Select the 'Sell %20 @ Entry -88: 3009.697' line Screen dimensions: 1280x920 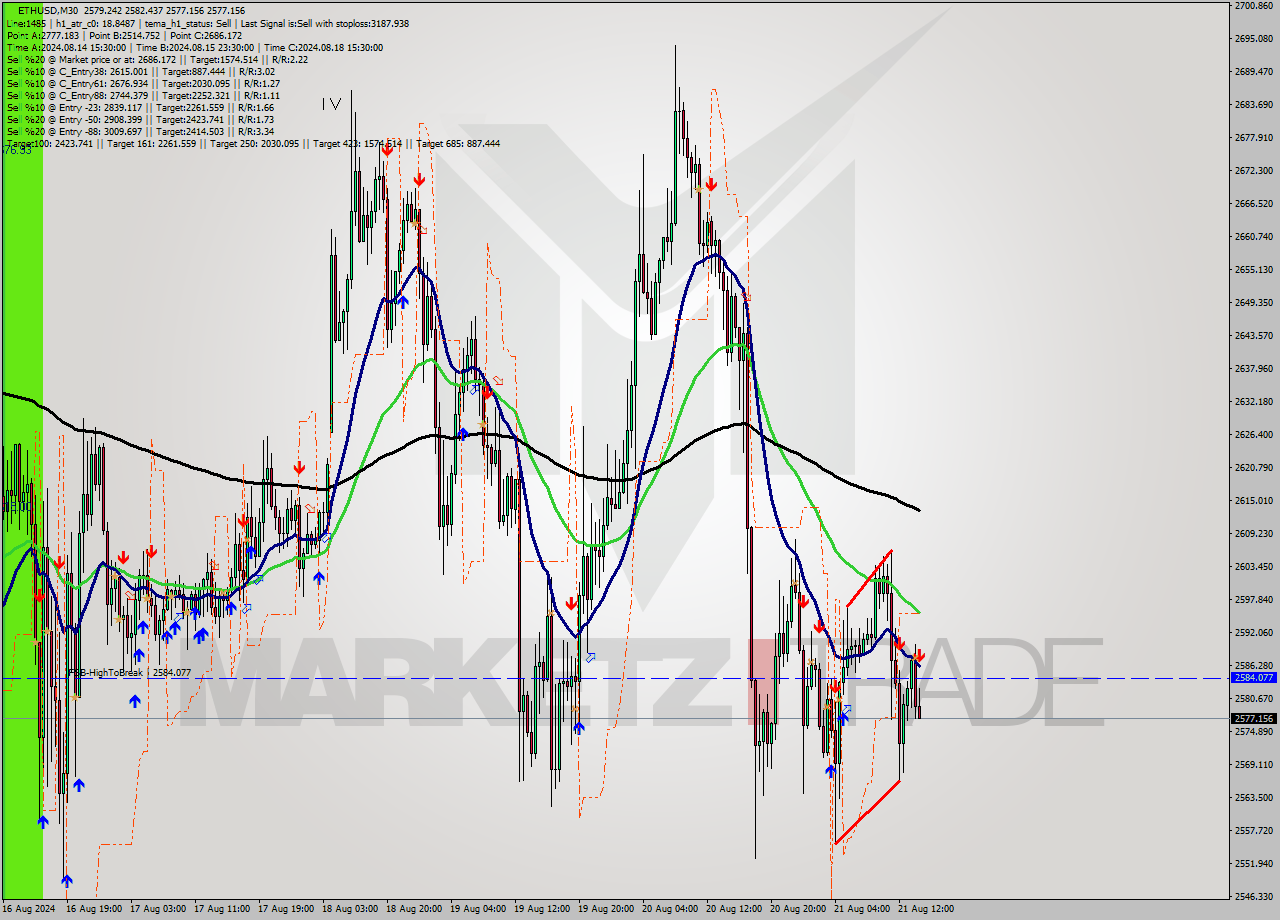point(140,131)
